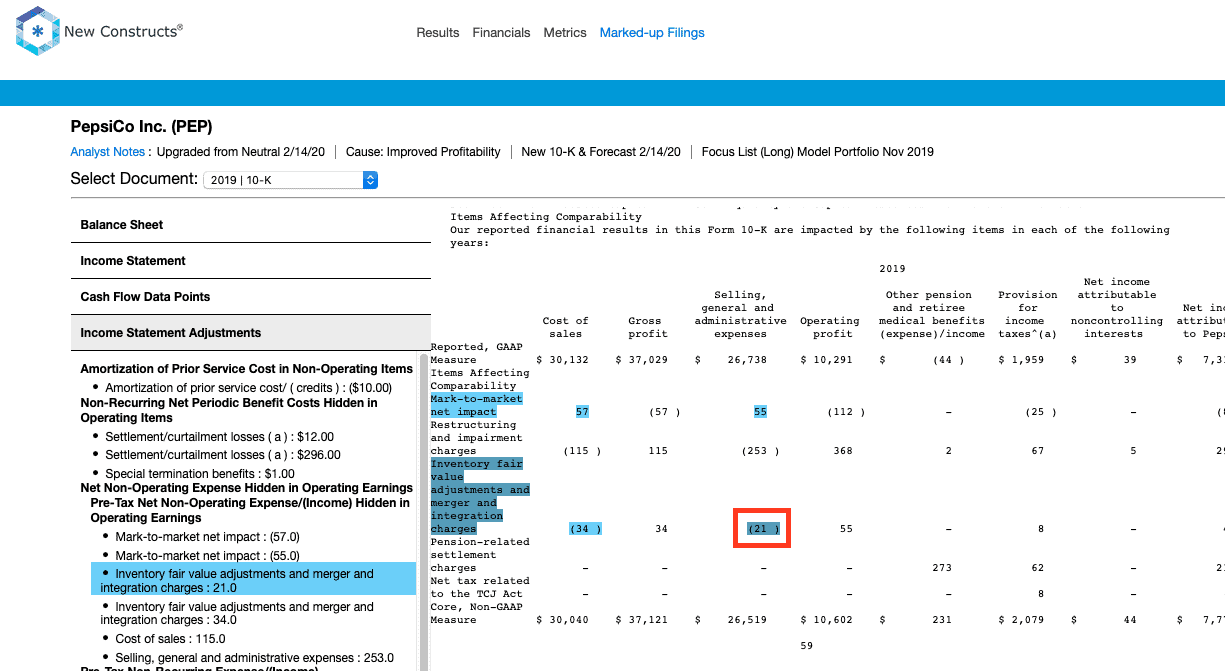
Task: Click the adjustments list vertical scrollbar
Action: coord(424,510)
